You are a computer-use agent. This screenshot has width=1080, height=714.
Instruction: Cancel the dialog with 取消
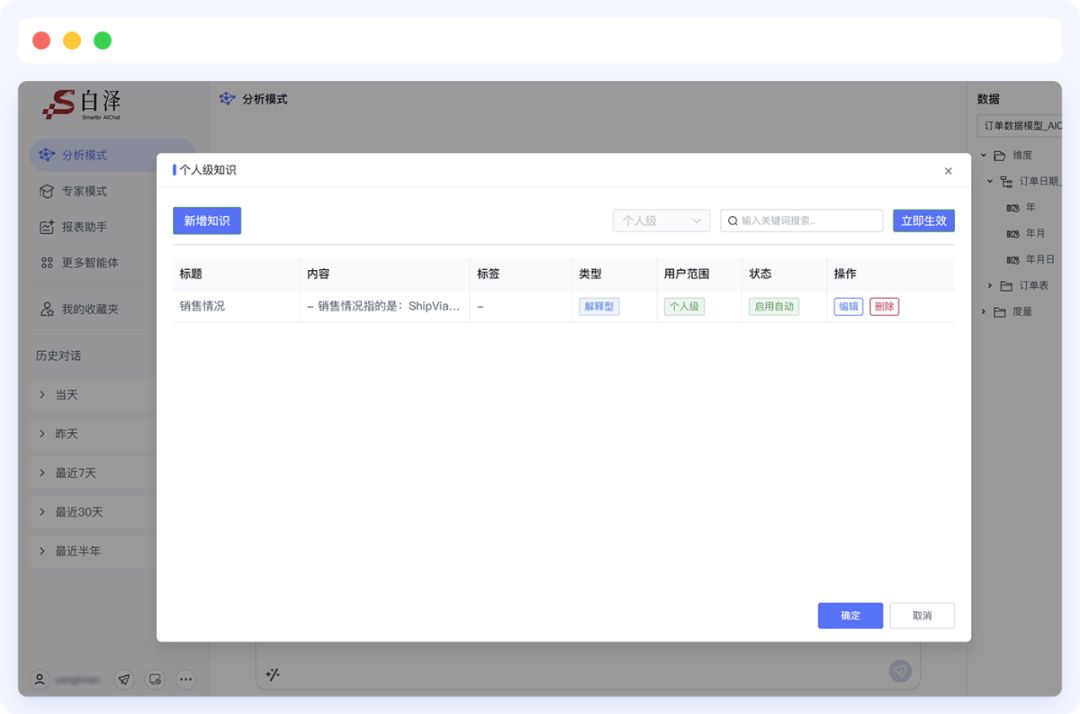click(x=922, y=616)
